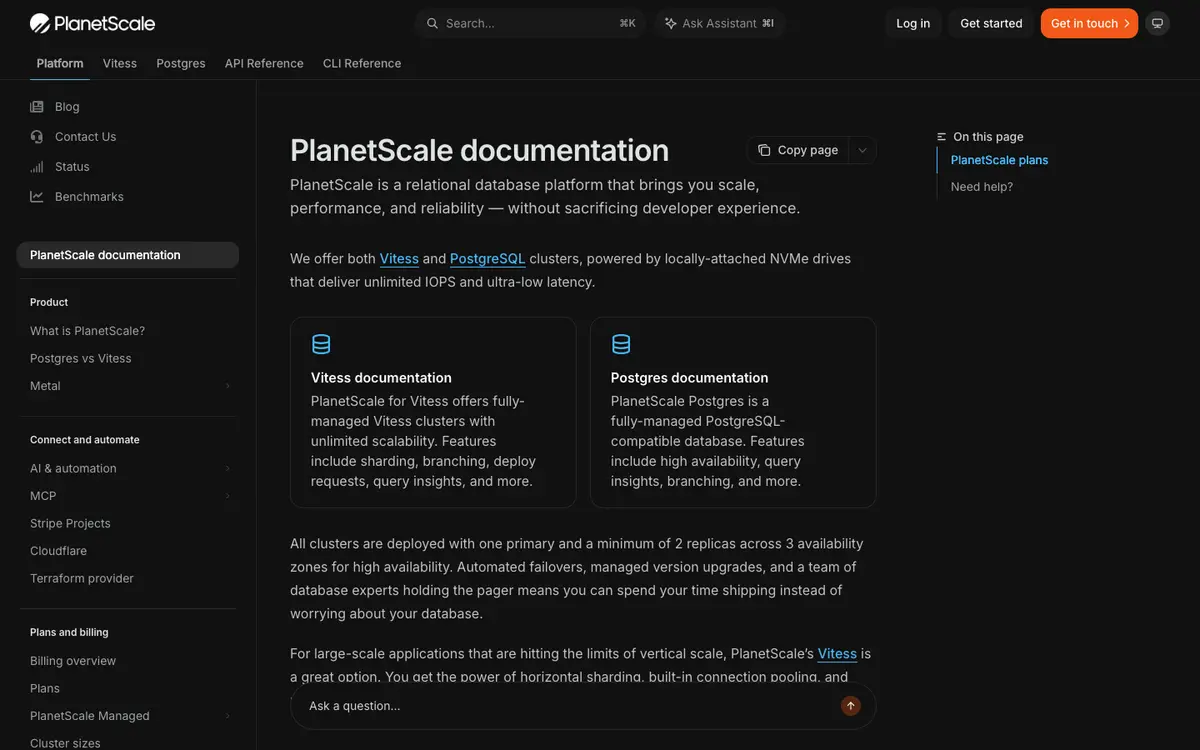Focus the Ask a question field
1200x750 pixels.
coord(583,706)
